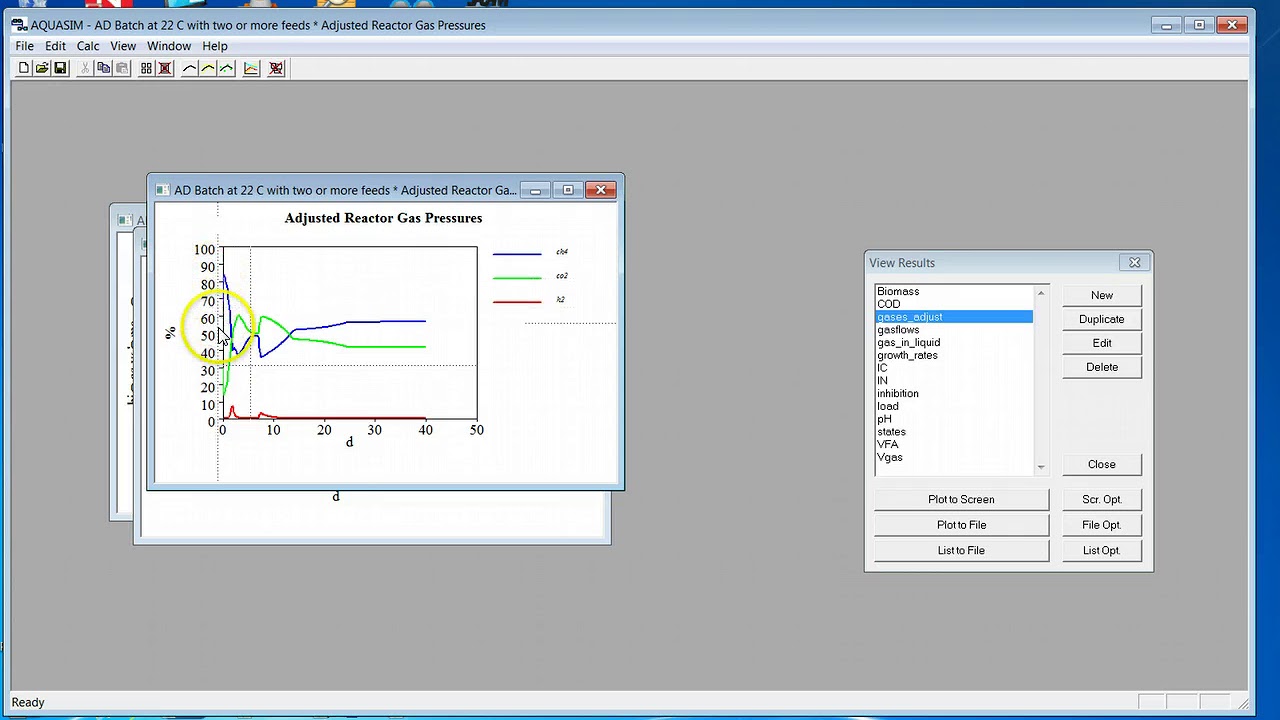The image size is (1280, 720).
Task: Select gas_in_liquid in the results list
Action: [x=954, y=342]
